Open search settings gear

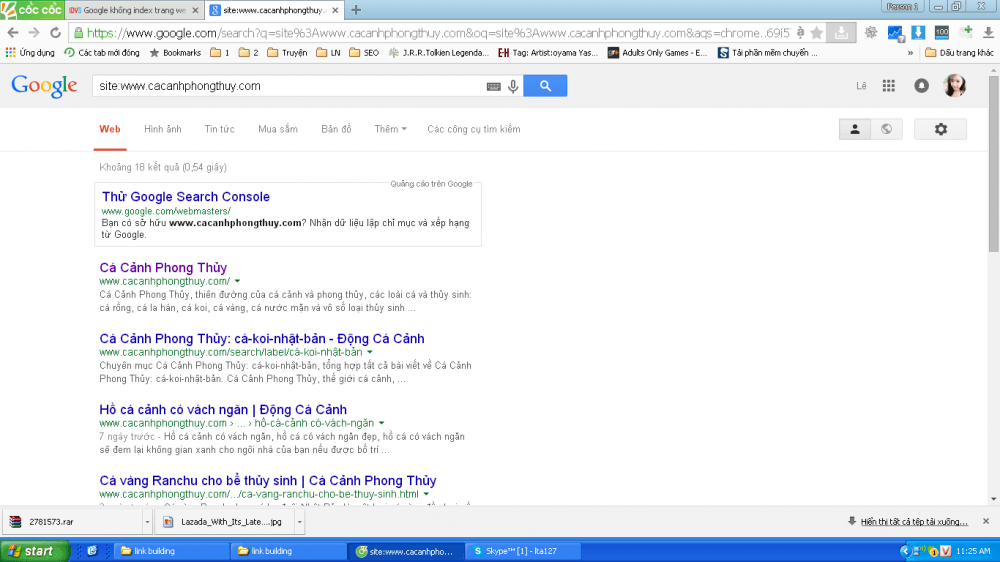pyautogui.click(x=941, y=129)
